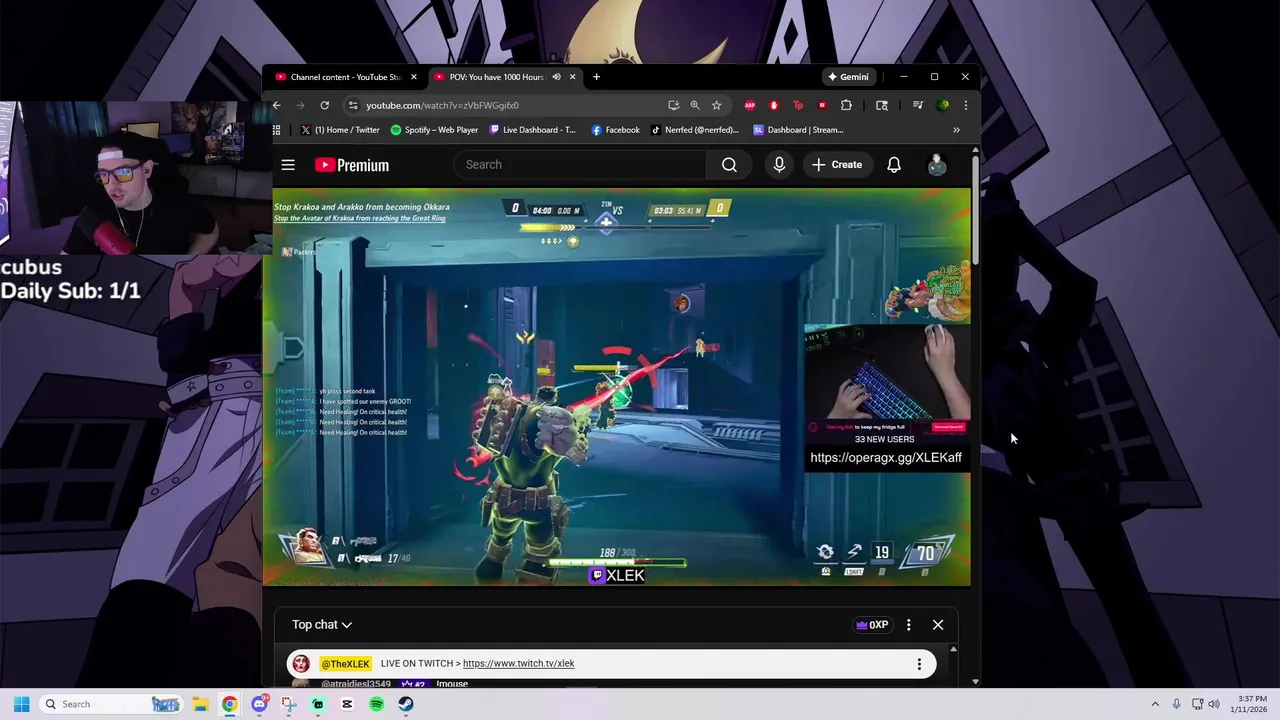
Task: Close the live chat panel
Action: pyautogui.click(x=938, y=625)
